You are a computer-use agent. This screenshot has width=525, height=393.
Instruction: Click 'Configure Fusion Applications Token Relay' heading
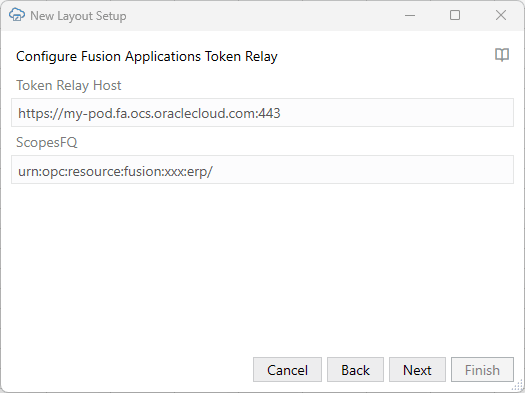pyautogui.click(x=147, y=57)
